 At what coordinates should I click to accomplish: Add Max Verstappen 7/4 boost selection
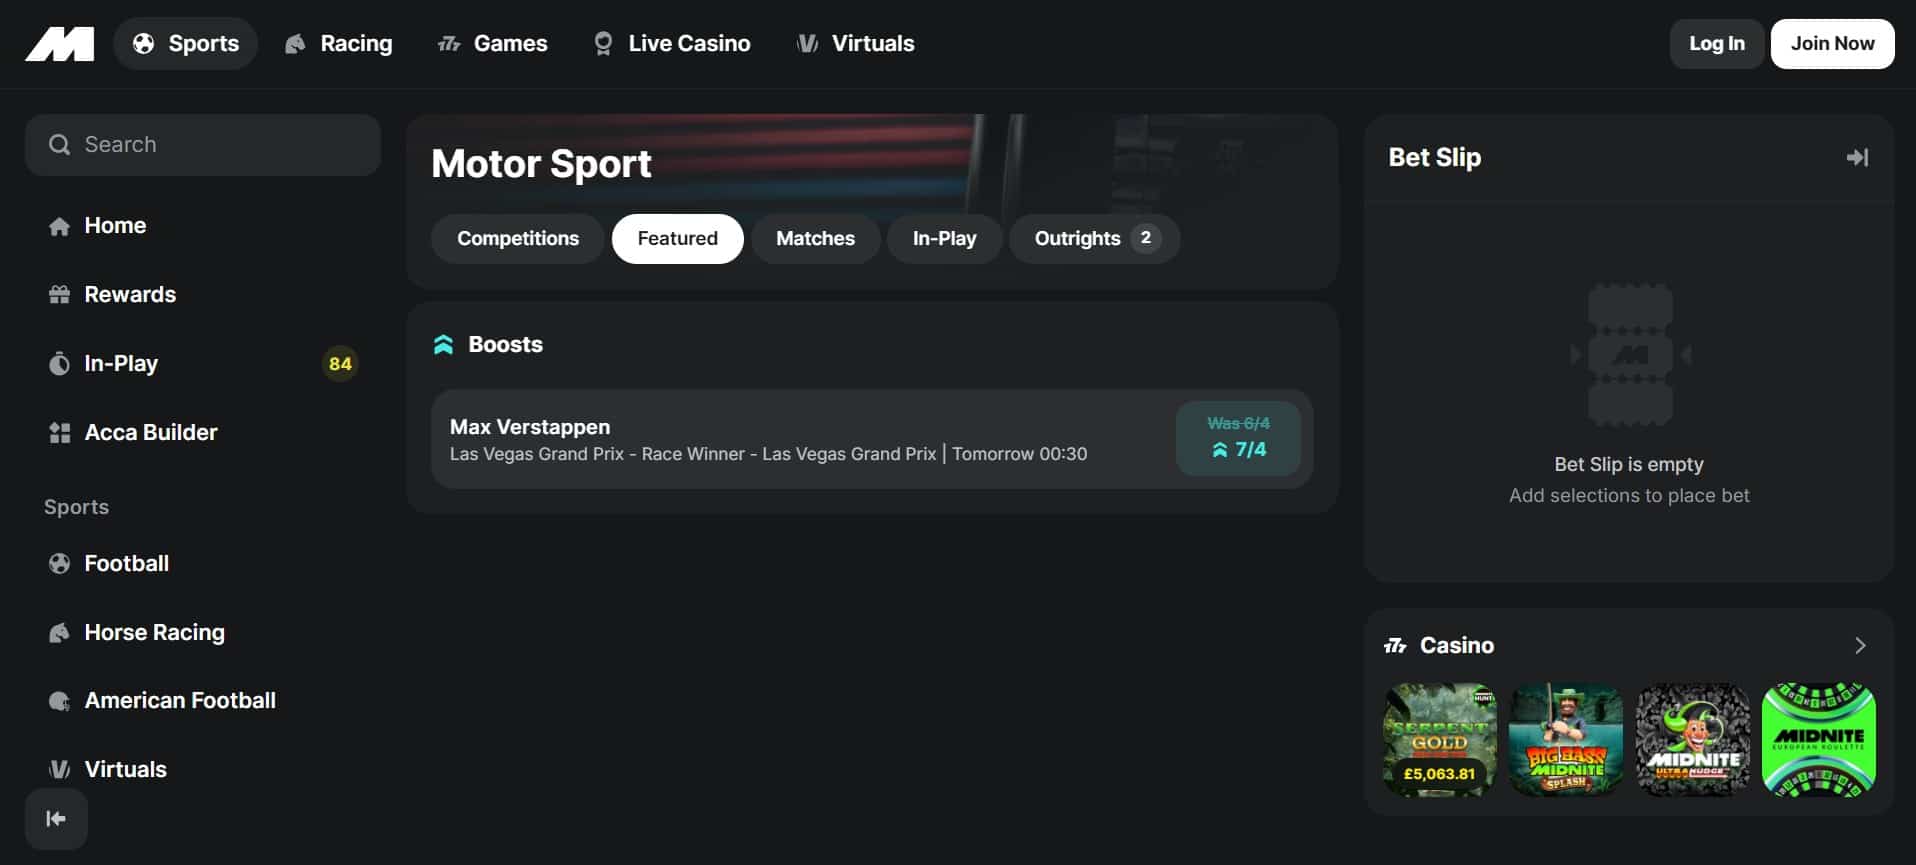pos(1238,438)
